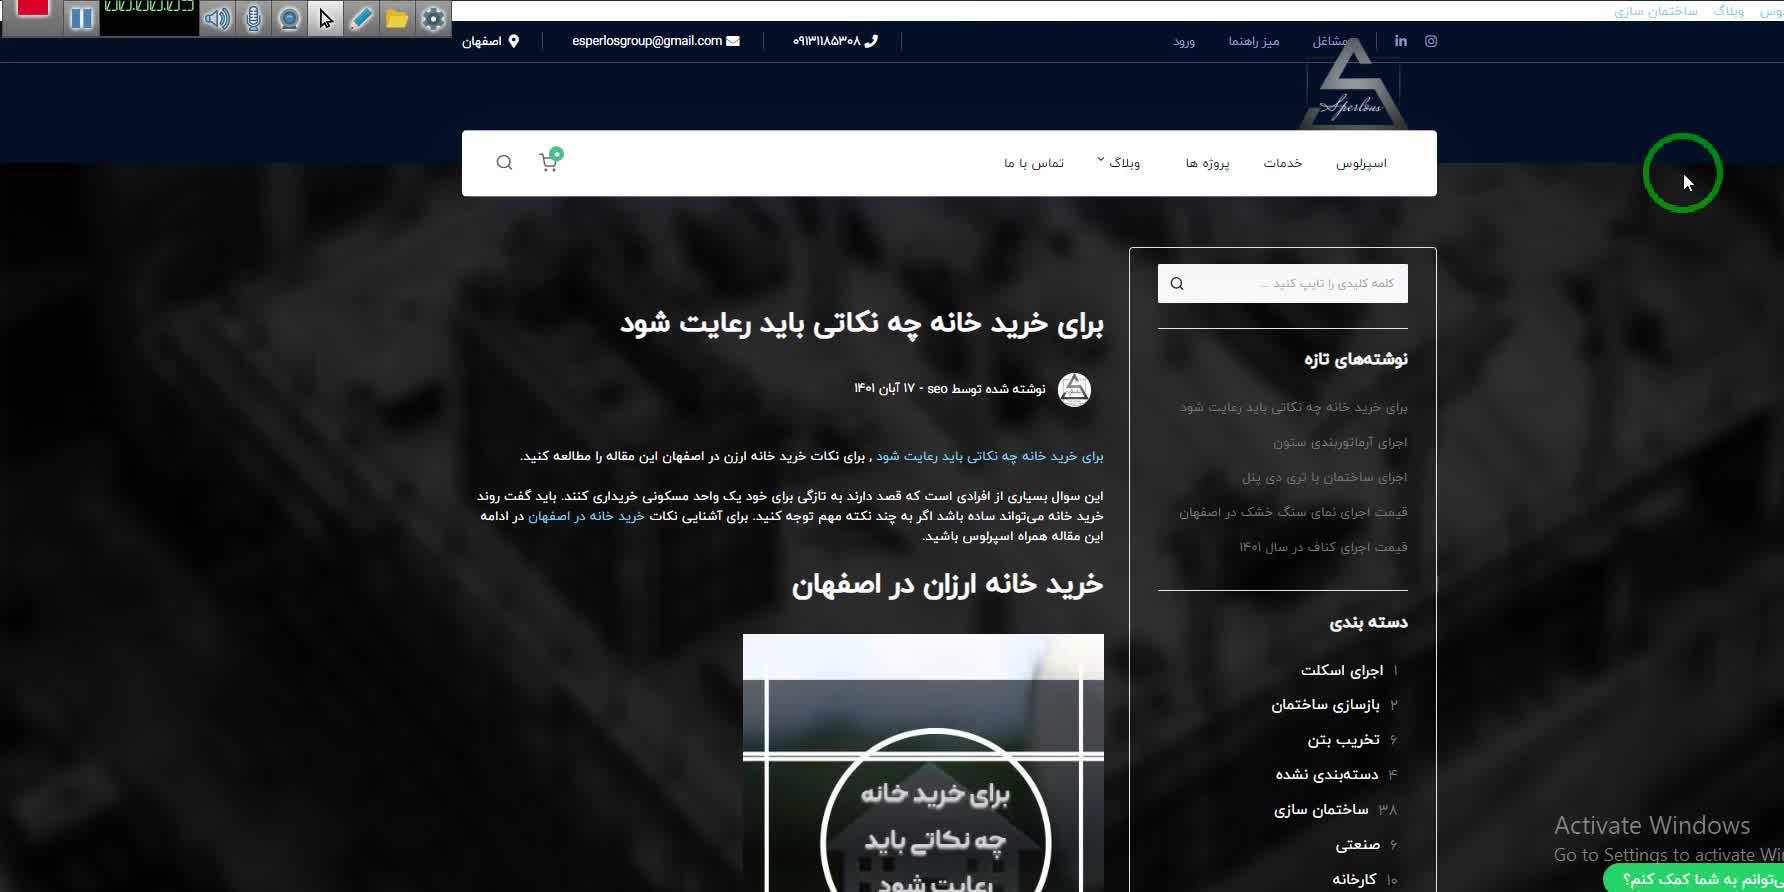Open the ساختمان سازی category in sidebar
Viewport: 1784px width, 892px height.
tap(1321, 810)
